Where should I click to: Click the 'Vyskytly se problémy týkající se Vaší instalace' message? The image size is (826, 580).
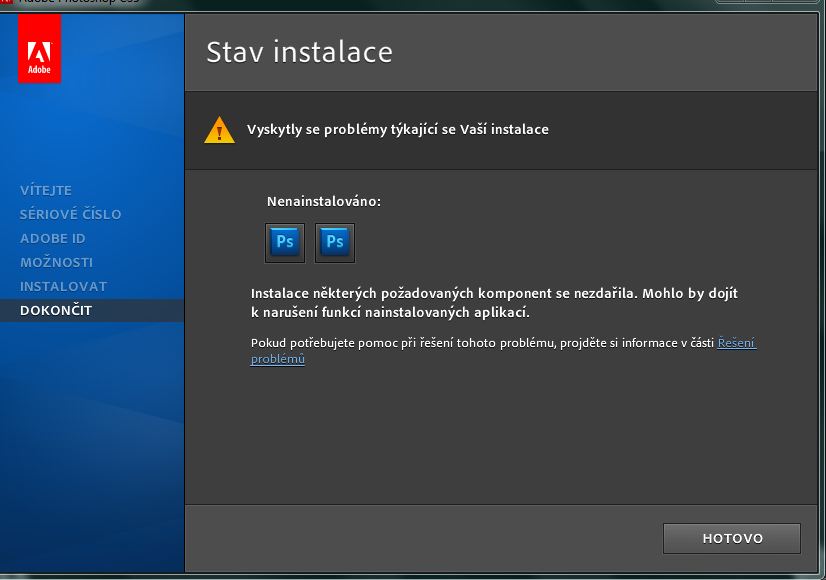(x=398, y=130)
